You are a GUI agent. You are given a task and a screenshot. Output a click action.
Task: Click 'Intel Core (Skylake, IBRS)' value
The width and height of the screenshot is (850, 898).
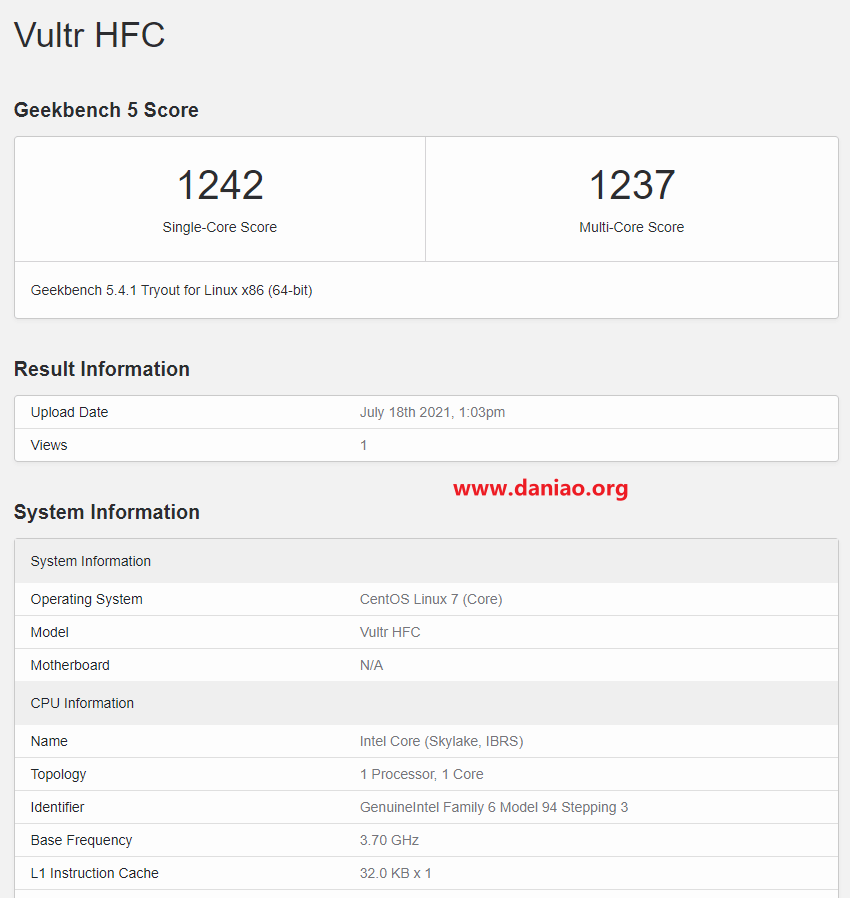tap(441, 742)
